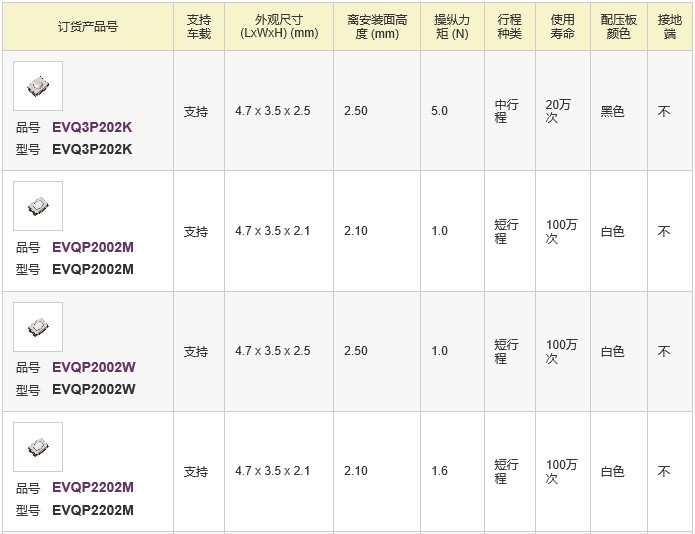The image size is (695, 534).
Task: Click the 1.0 force value in EVQP2002M row
Action: (439, 231)
